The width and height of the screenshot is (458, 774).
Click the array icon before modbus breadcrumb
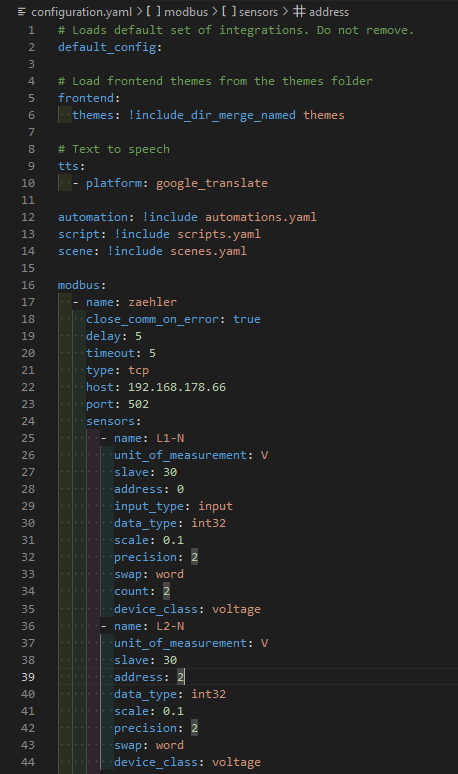153,11
